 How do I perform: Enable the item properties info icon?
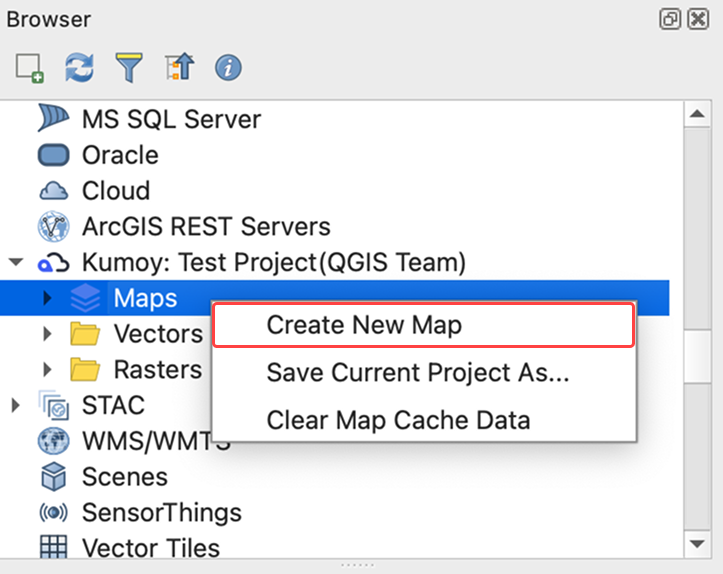228,68
